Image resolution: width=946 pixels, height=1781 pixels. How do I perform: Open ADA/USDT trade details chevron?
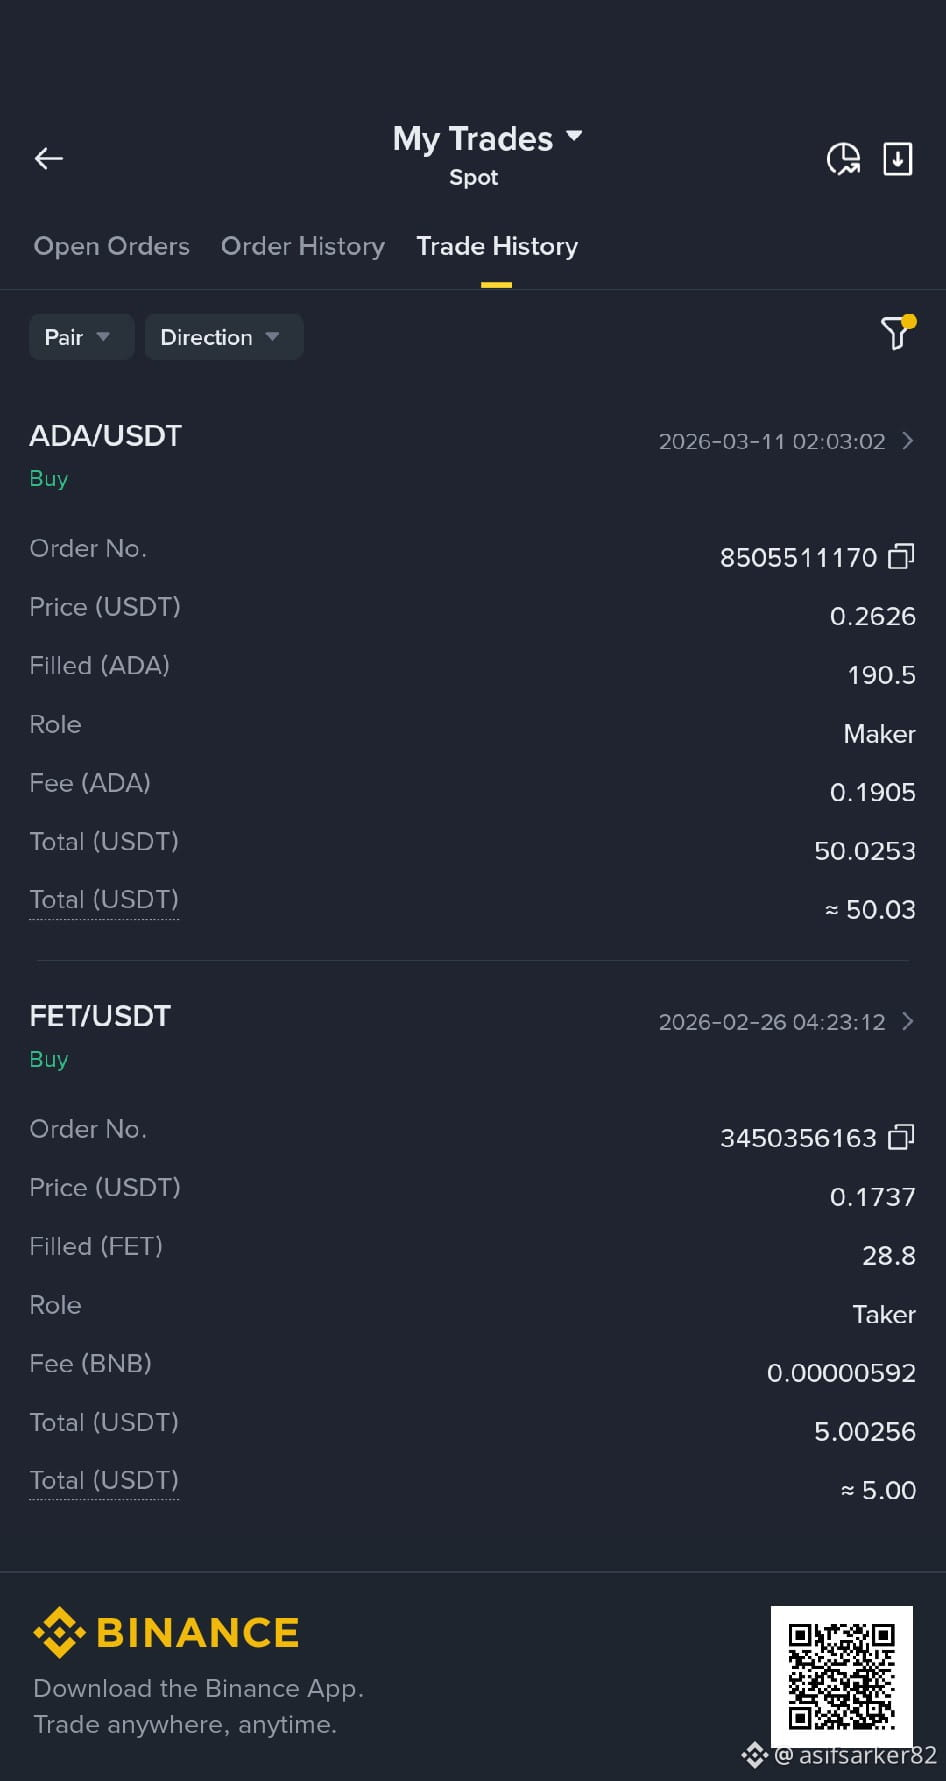[907, 441]
